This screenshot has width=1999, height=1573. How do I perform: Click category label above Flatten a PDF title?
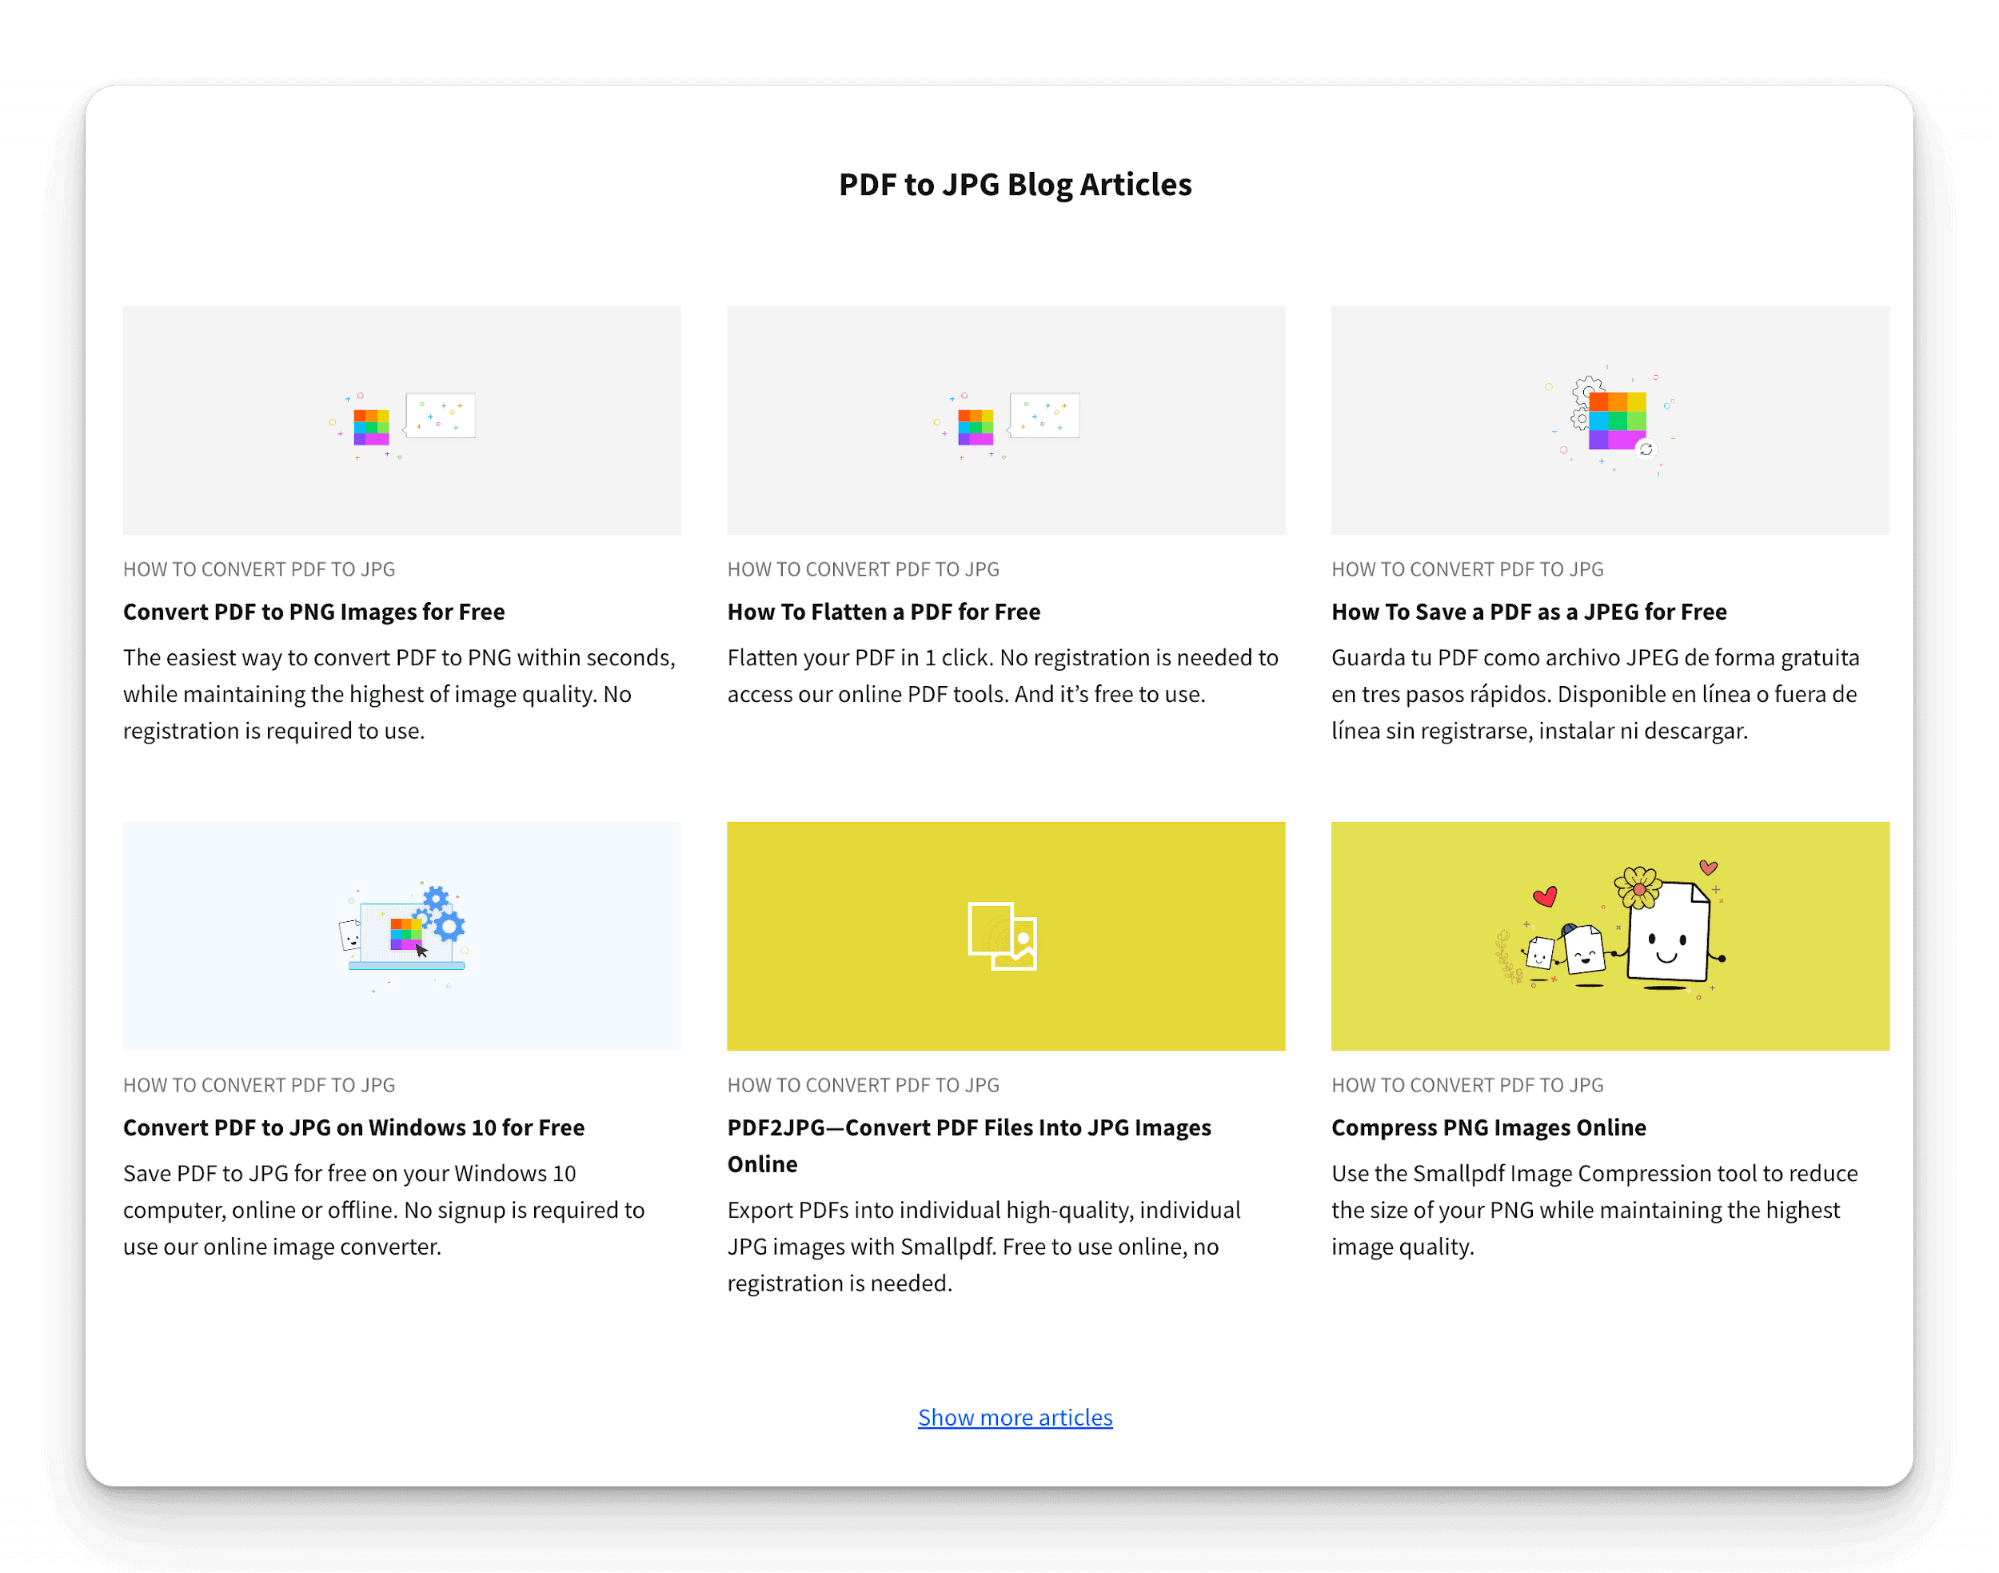[863, 569]
